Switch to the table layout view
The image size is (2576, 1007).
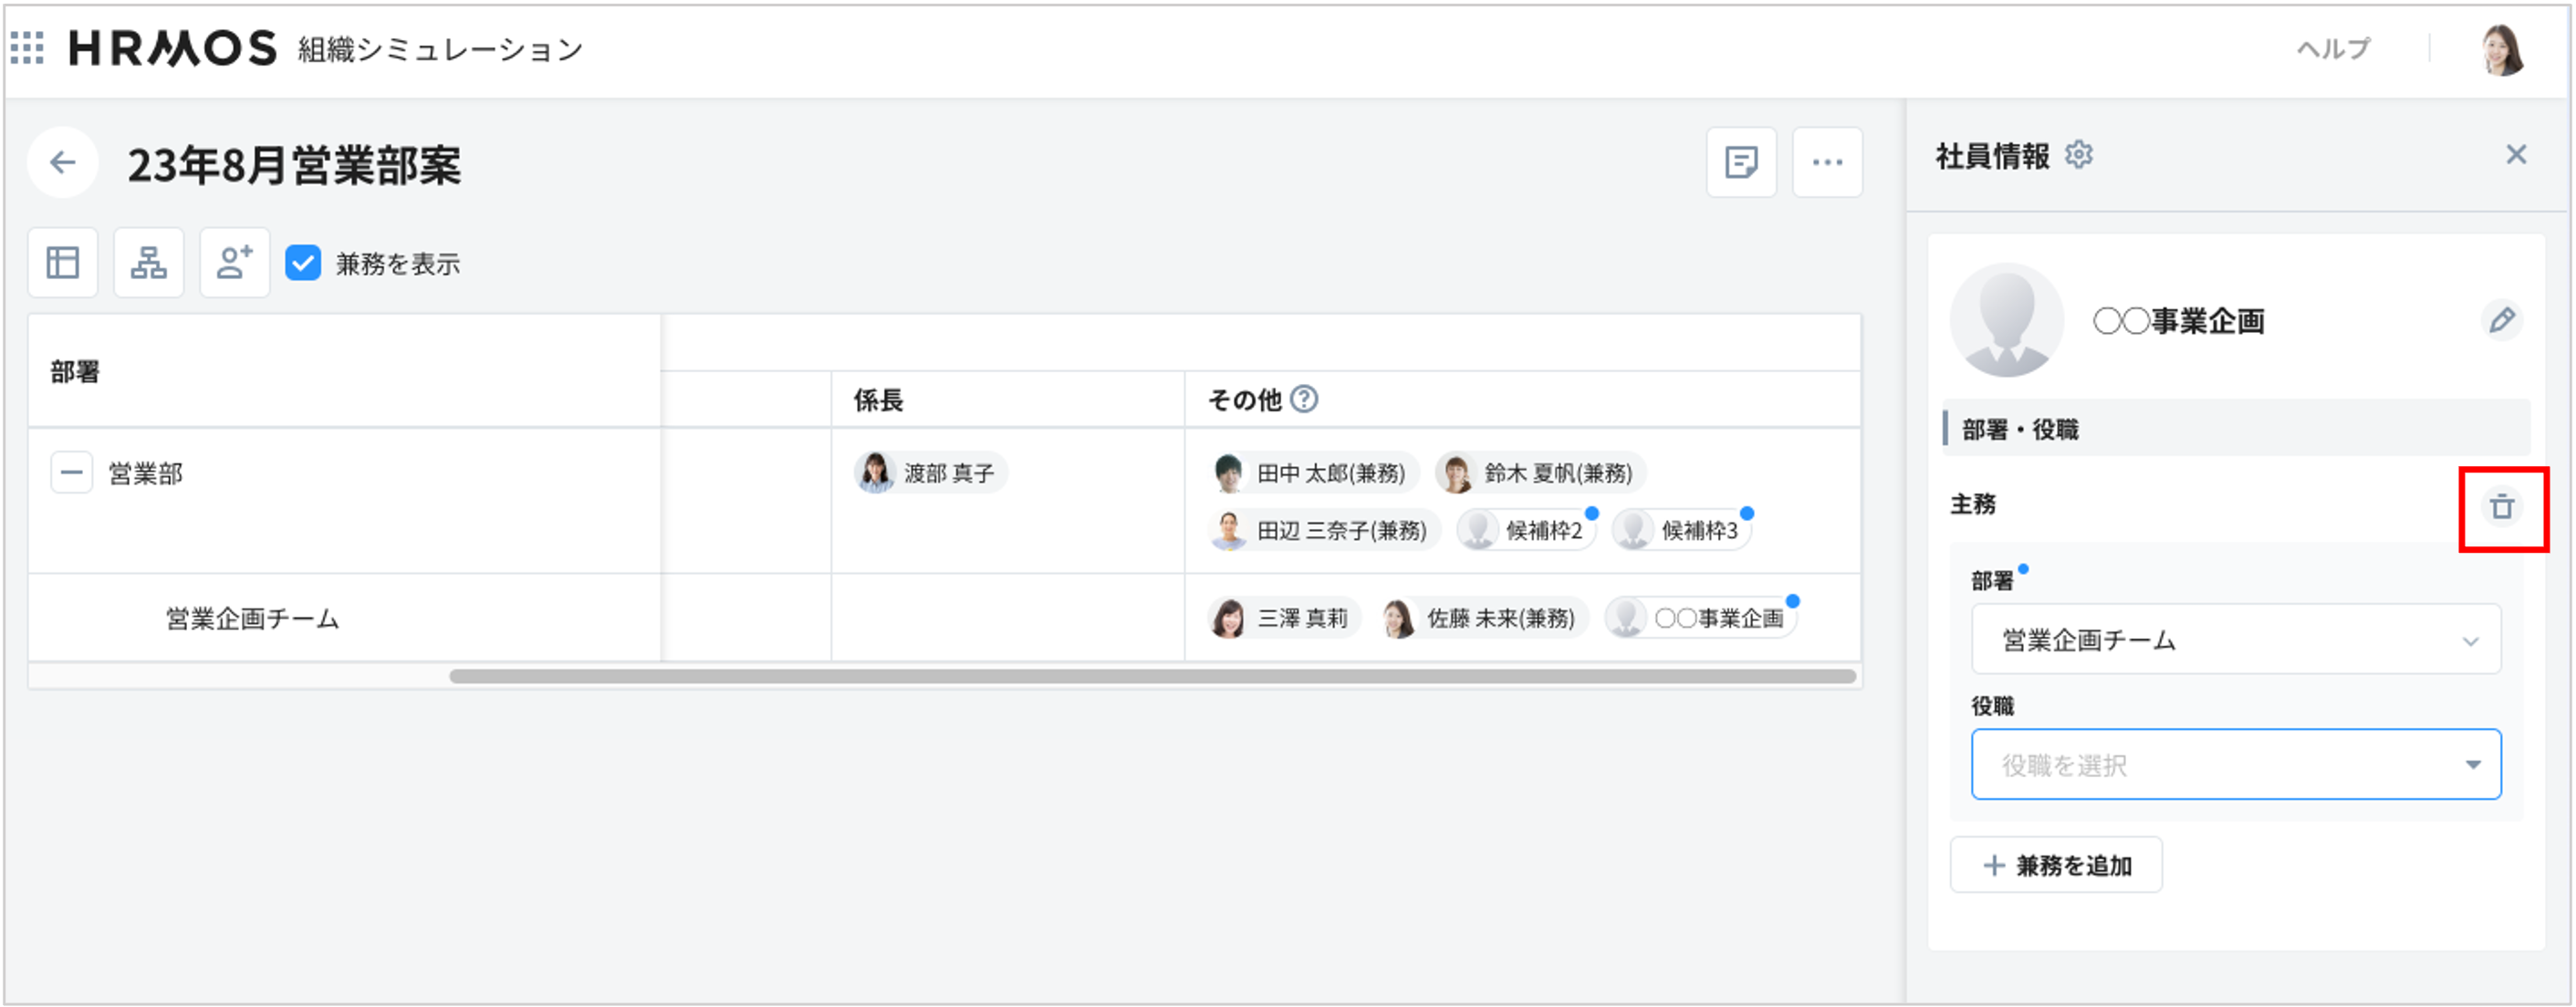tap(62, 262)
